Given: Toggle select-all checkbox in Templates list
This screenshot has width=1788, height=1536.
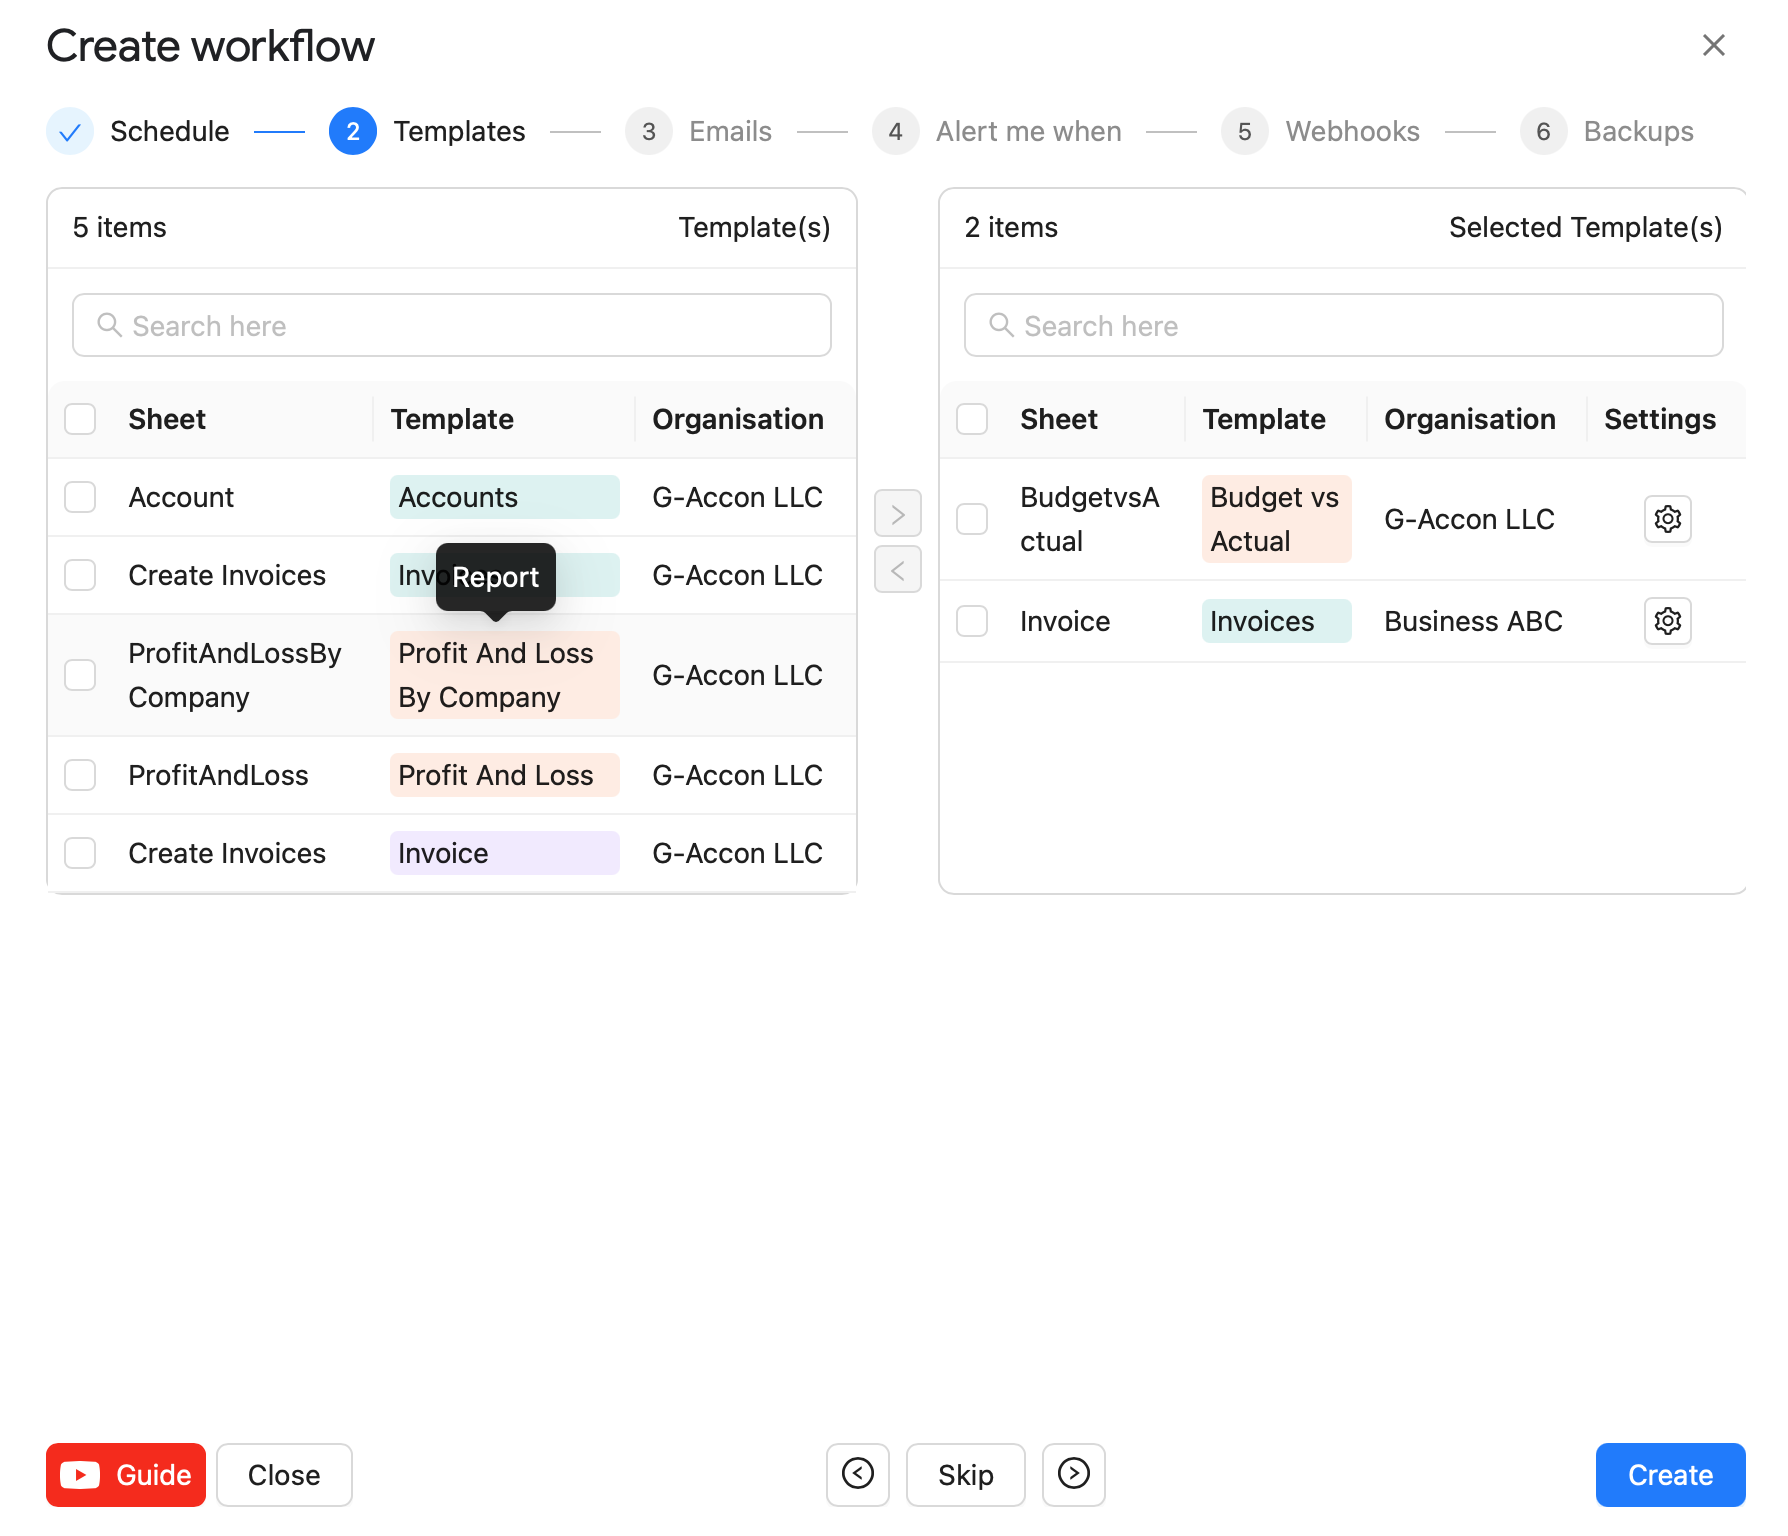Looking at the screenshot, I should [x=80, y=419].
